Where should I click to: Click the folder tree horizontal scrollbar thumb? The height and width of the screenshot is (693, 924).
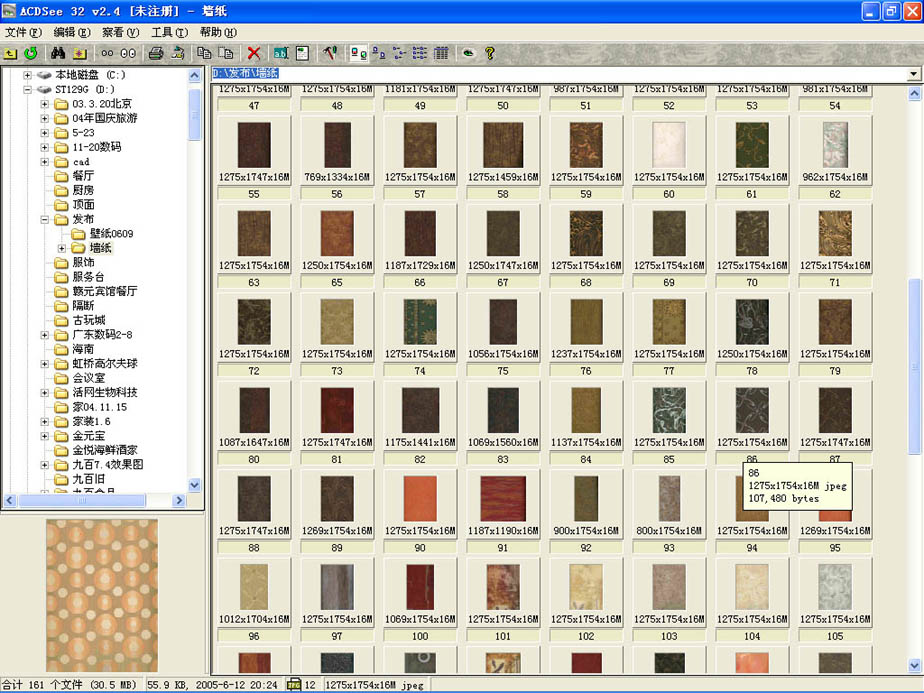click(x=82, y=500)
